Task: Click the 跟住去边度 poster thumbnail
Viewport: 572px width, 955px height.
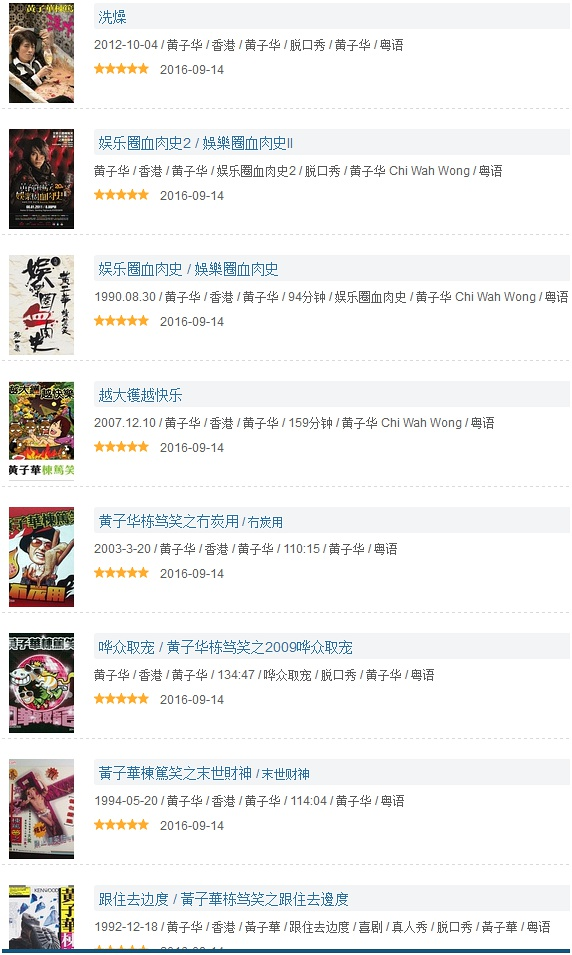Action: point(41,917)
